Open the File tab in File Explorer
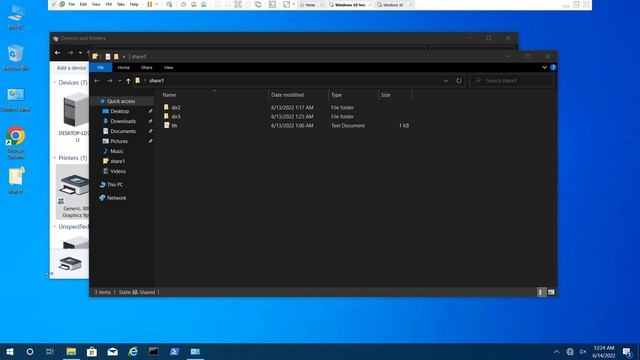The height and width of the screenshot is (360, 640). (100, 68)
